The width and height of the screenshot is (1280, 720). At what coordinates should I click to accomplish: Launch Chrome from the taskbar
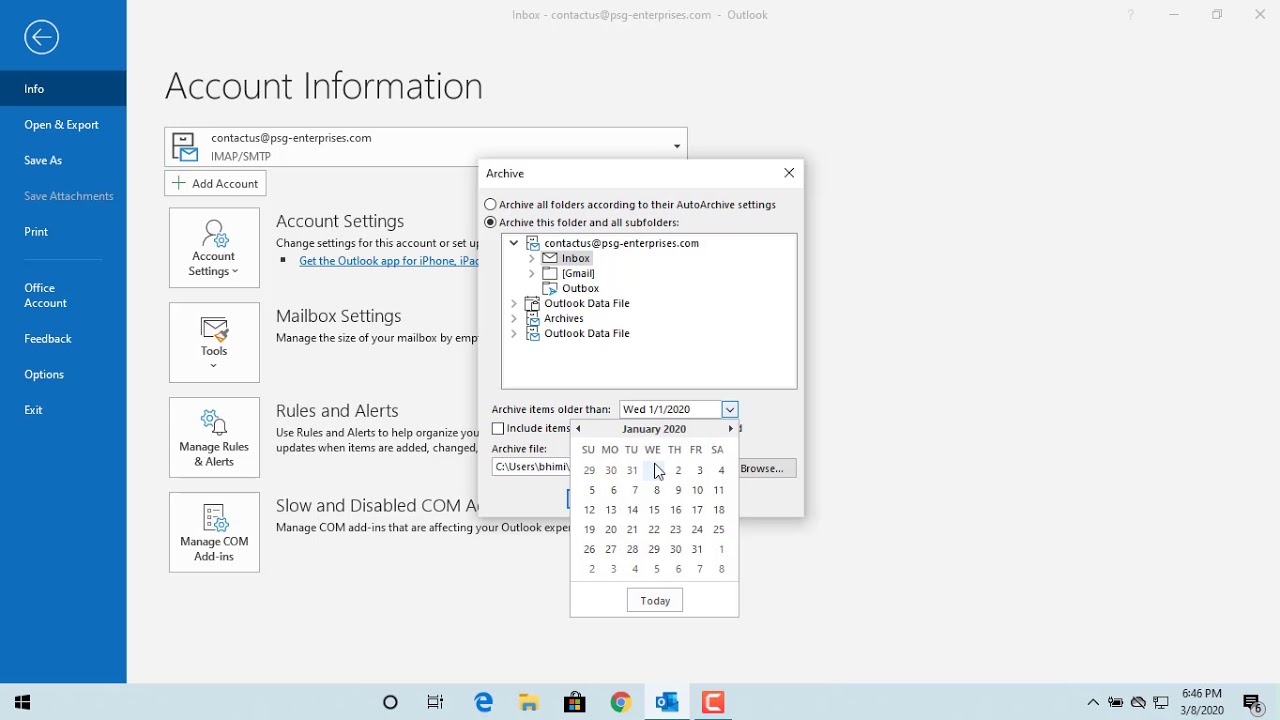[x=620, y=702]
